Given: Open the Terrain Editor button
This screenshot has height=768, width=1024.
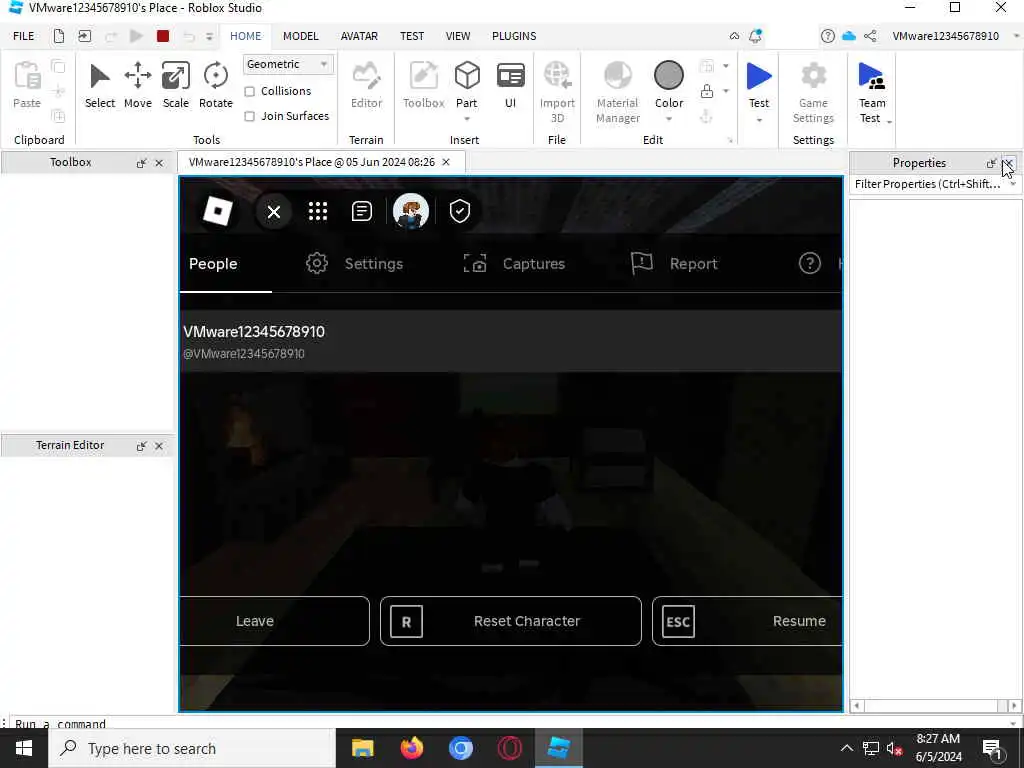Looking at the screenshot, I should pos(366,85).
